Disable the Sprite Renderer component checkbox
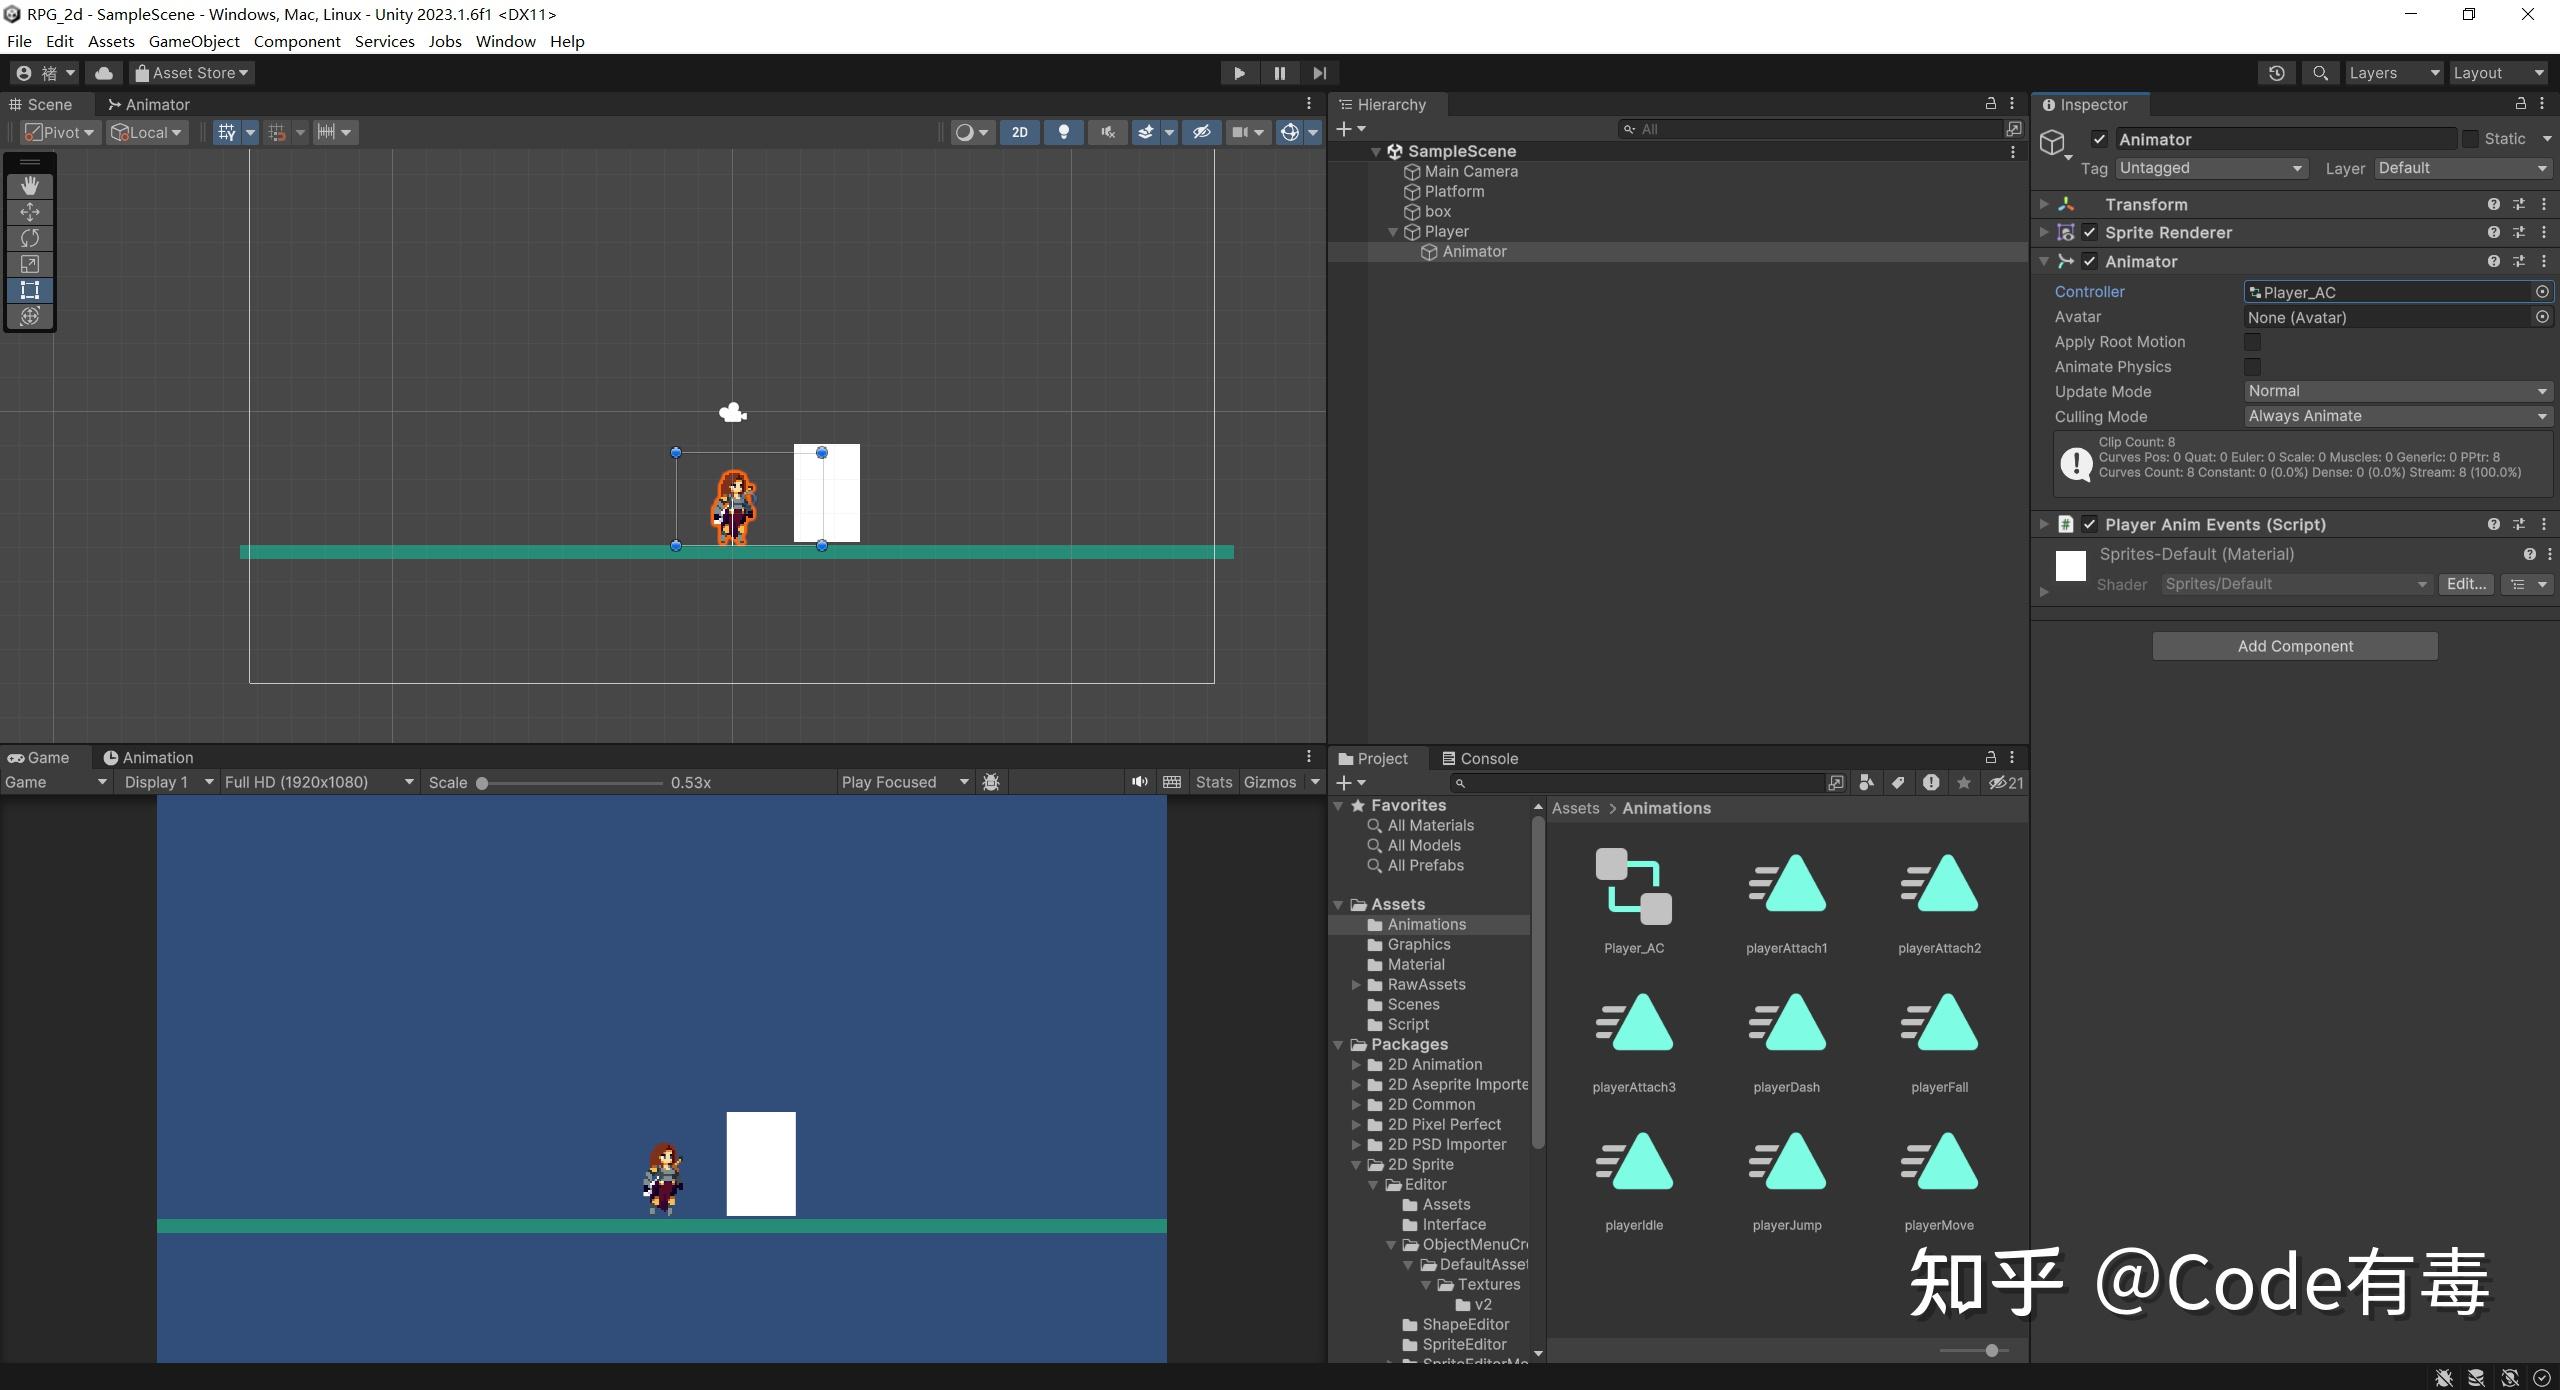 pyautogui.click(x=2089, y=232)
